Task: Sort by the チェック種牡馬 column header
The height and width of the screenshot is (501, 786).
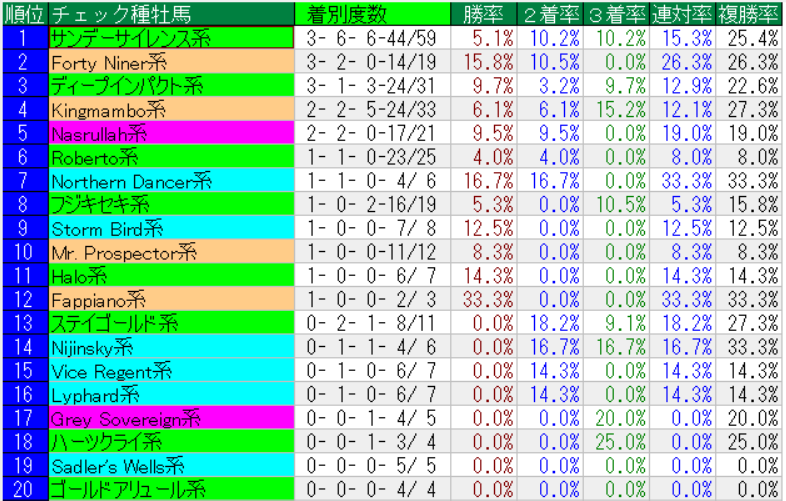Action: point(171,14)
